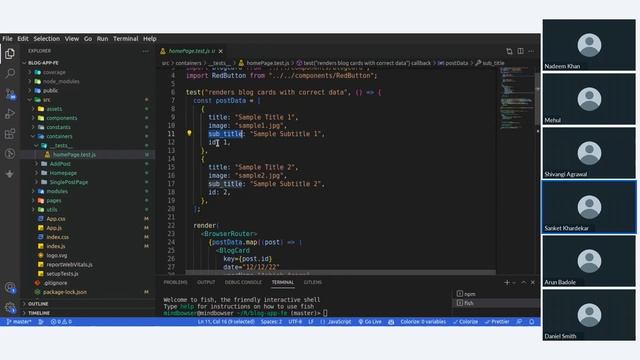
Task: Close the homePage.test.js tab
Action: coord(221,51)
